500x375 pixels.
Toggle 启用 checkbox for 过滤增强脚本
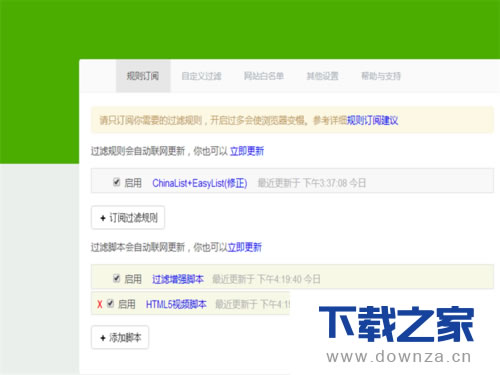pos(116,278)
